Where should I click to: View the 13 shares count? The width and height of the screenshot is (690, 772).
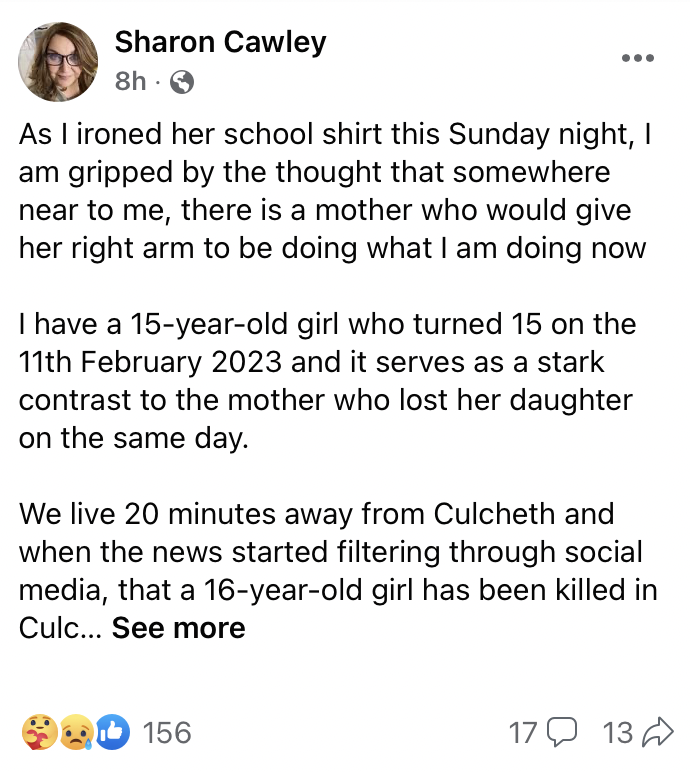coord(619,733)
